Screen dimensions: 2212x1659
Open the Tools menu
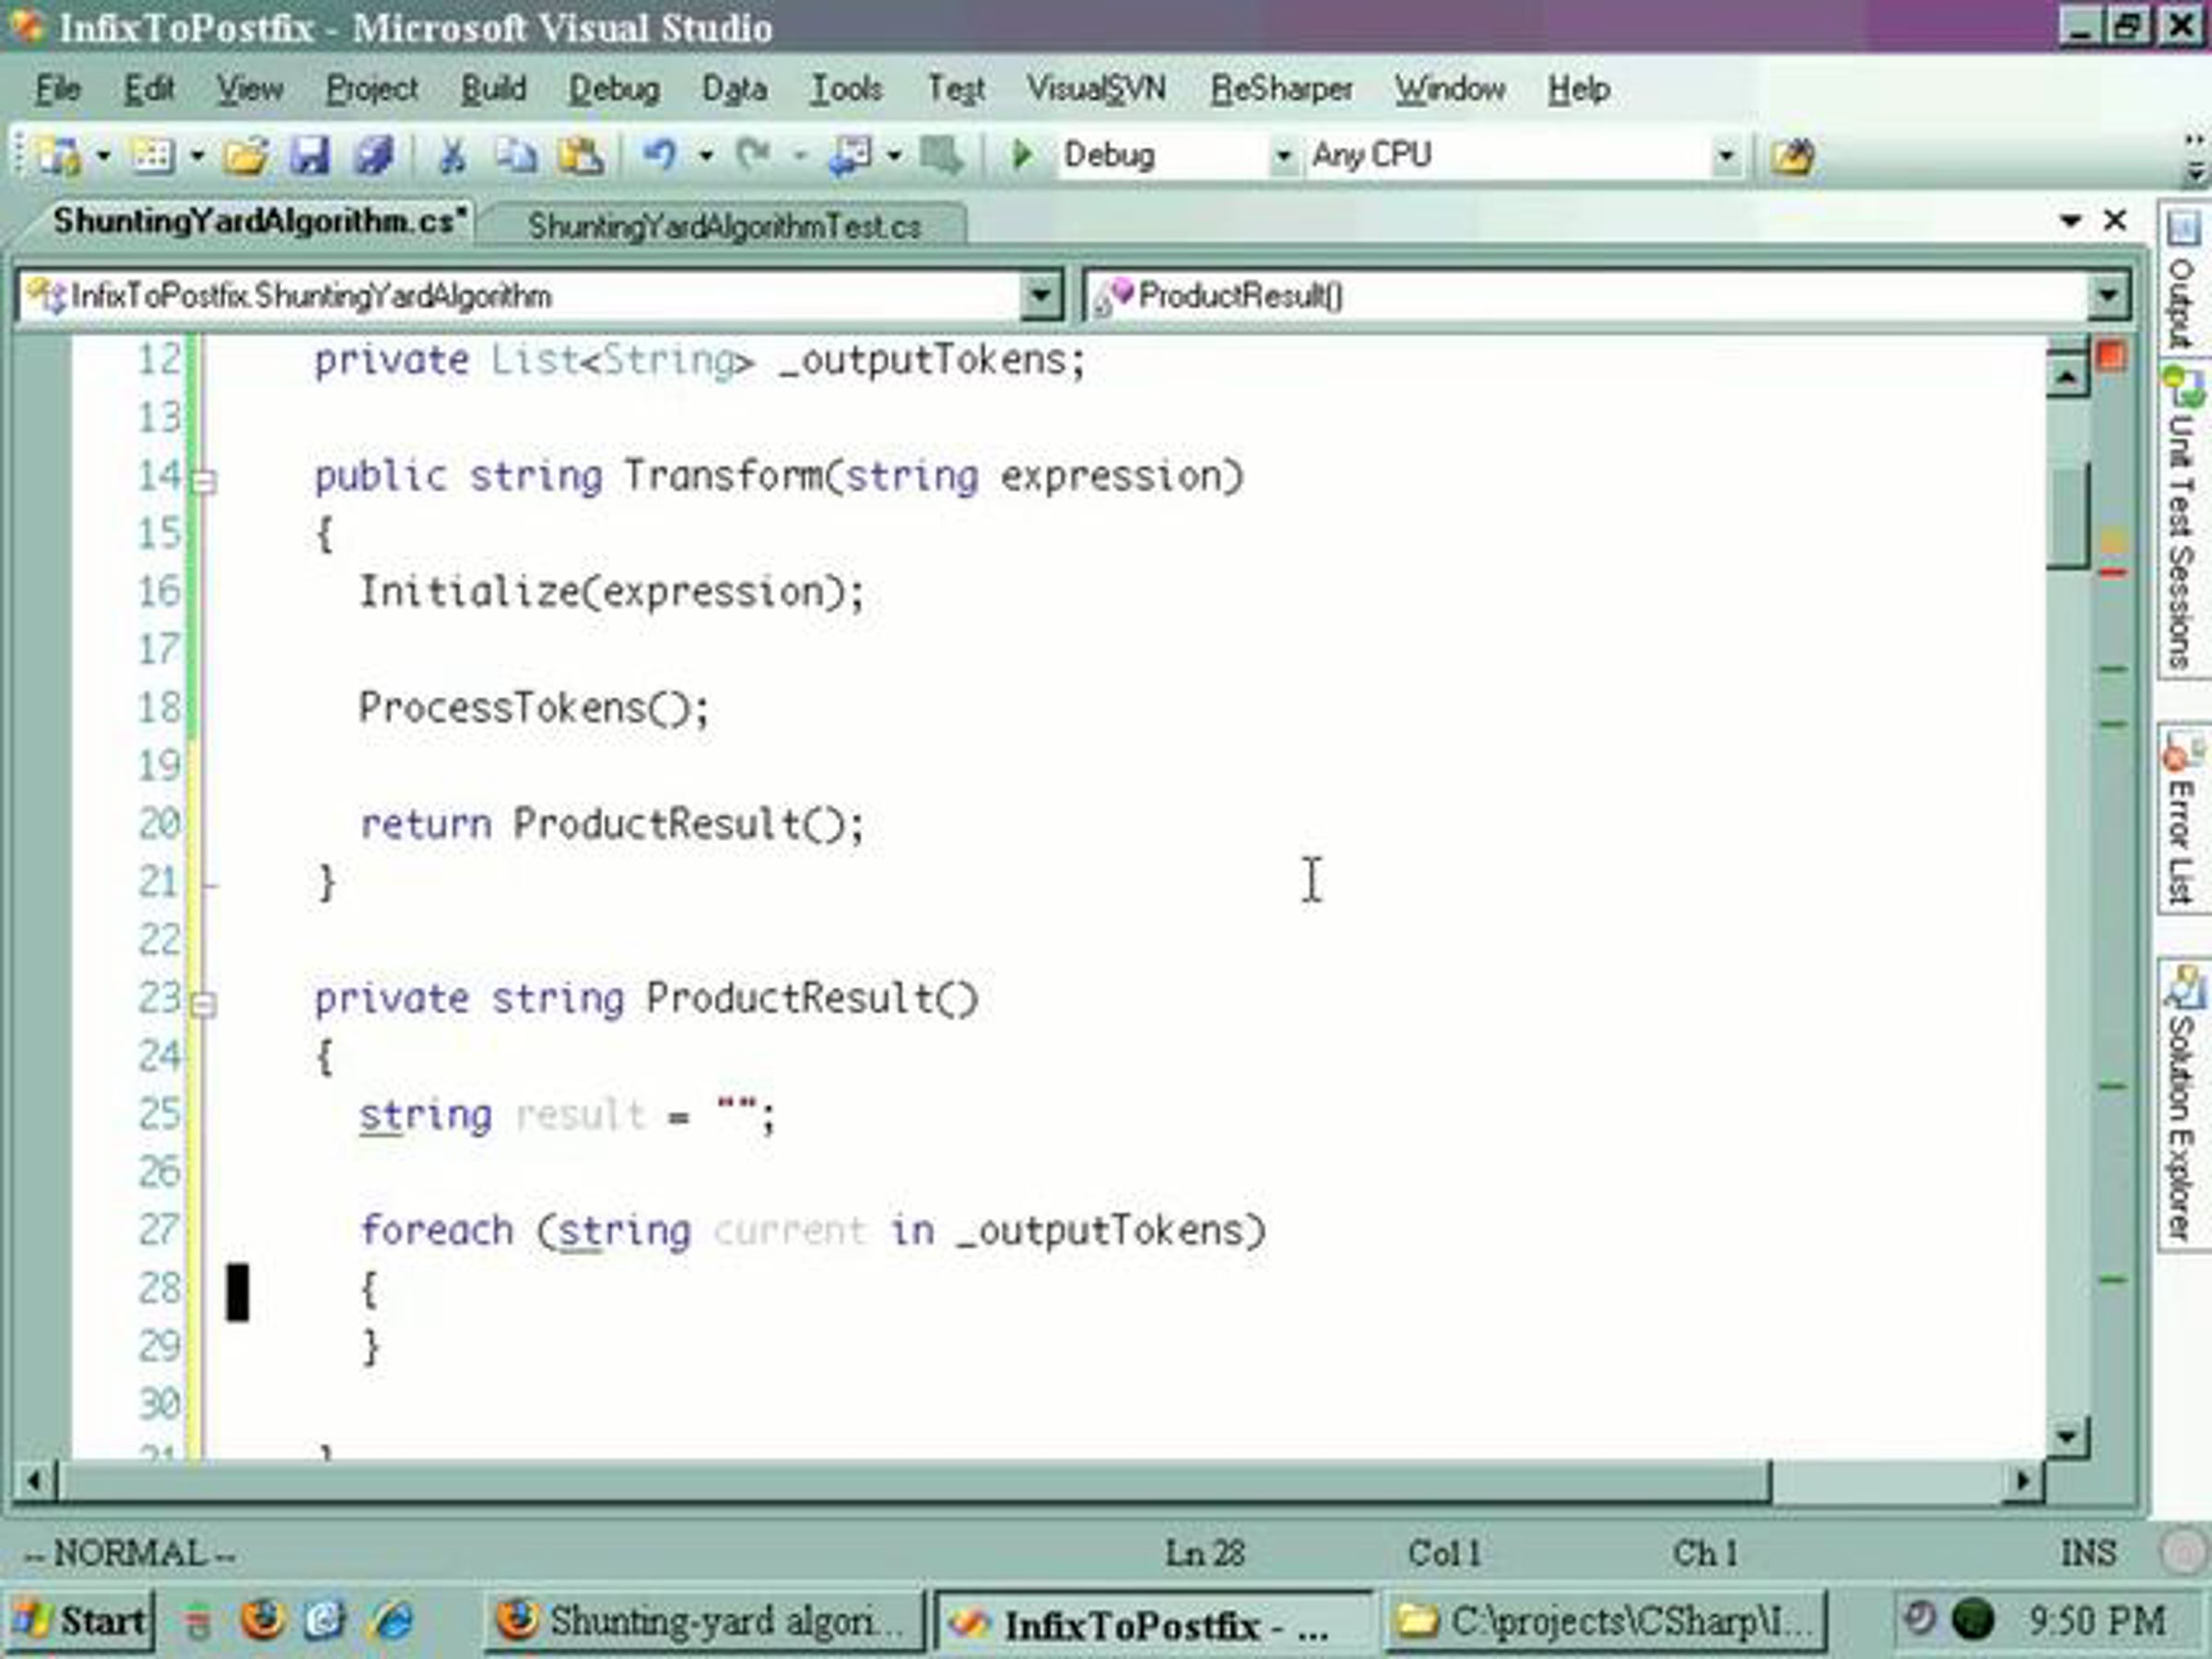point(846,89)
